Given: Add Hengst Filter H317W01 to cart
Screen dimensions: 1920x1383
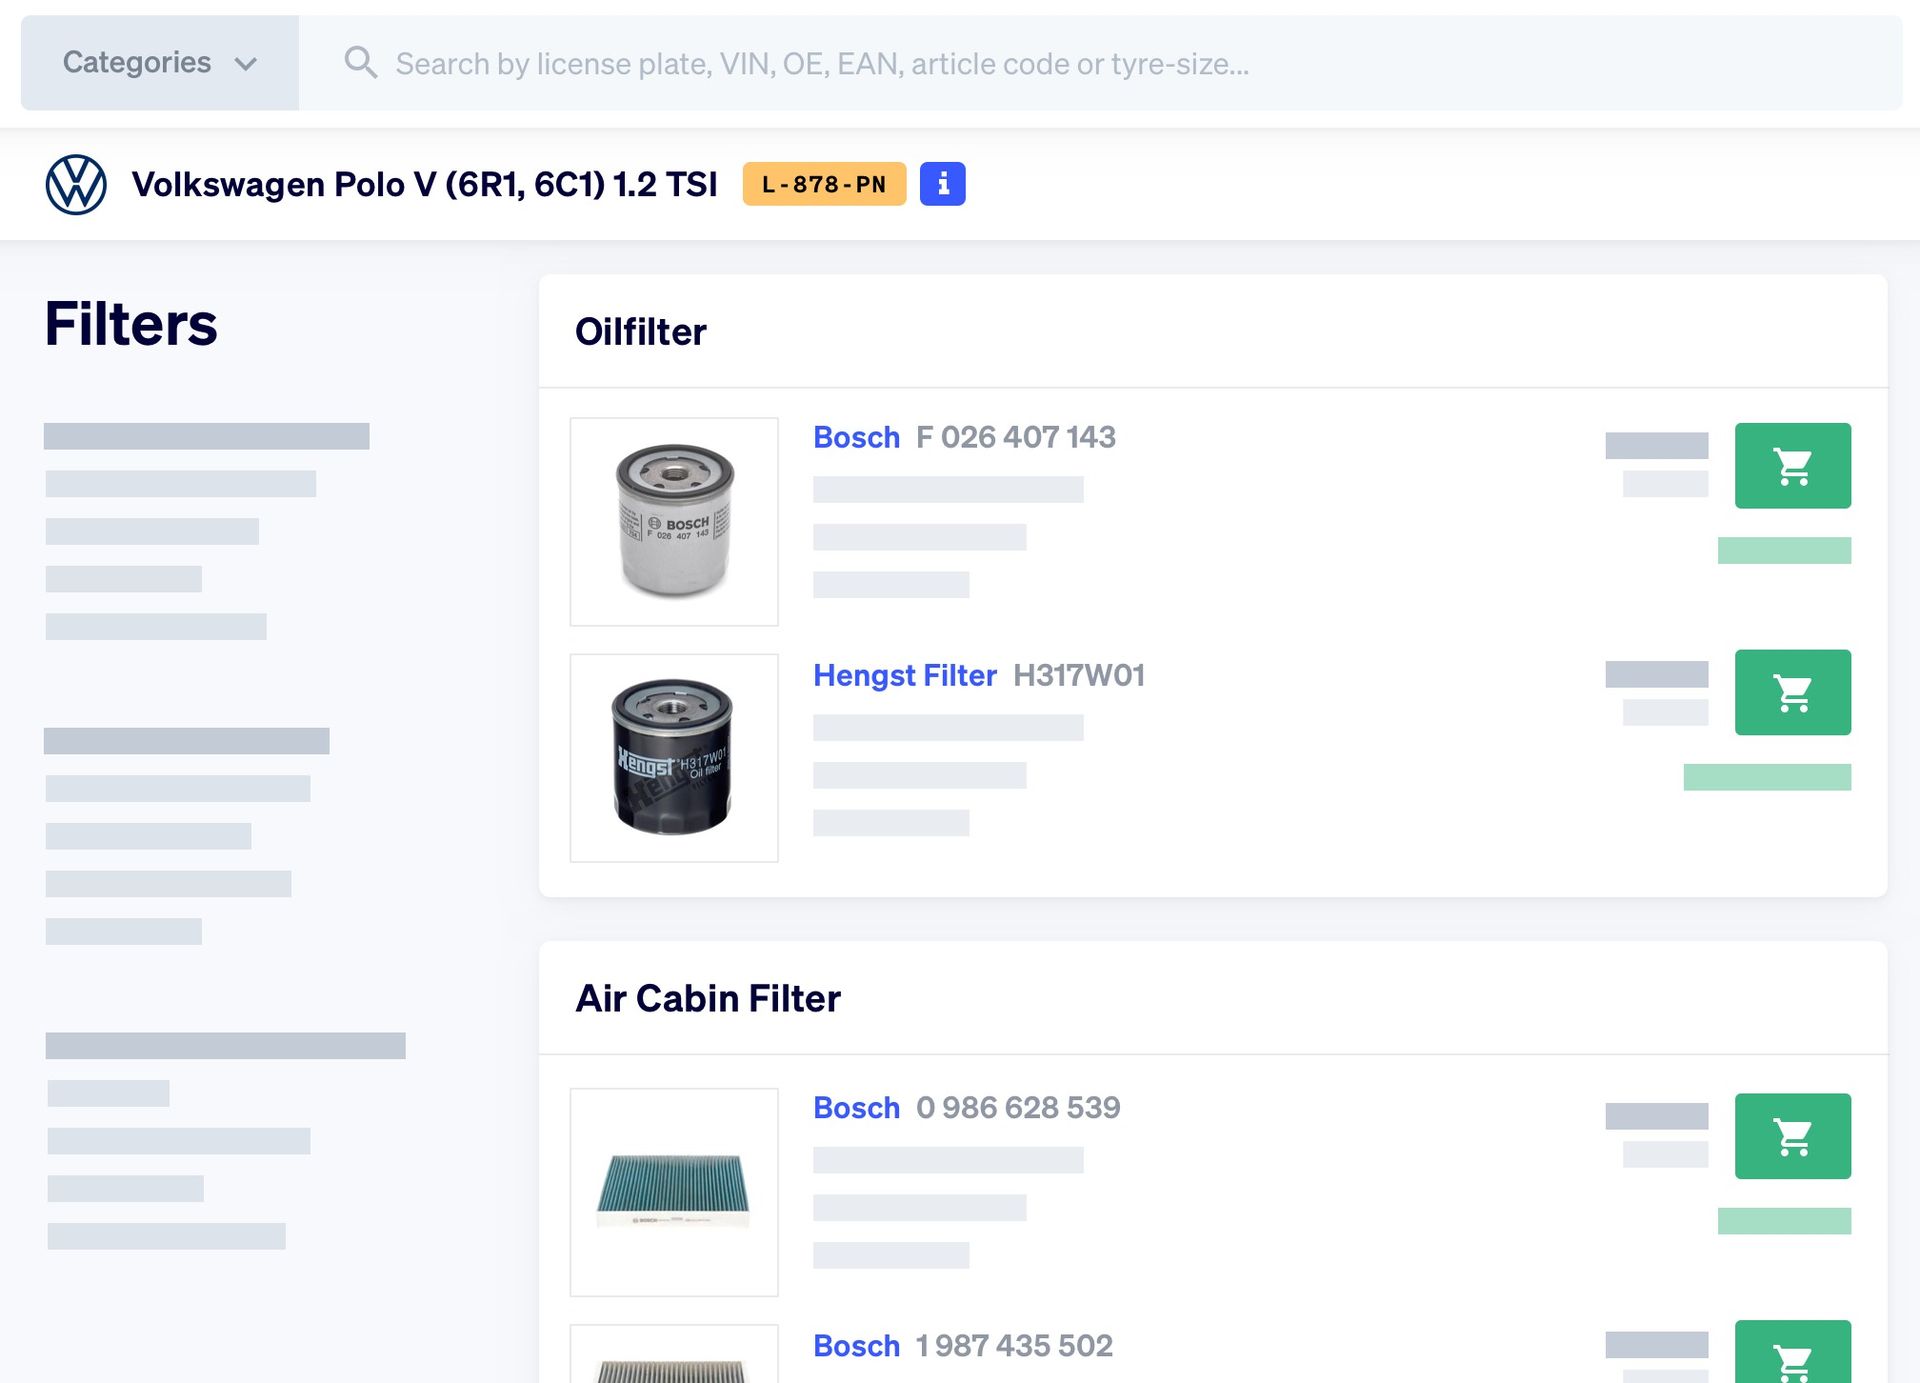Looking at the screenshot, I should click(x=1792, y=693).
